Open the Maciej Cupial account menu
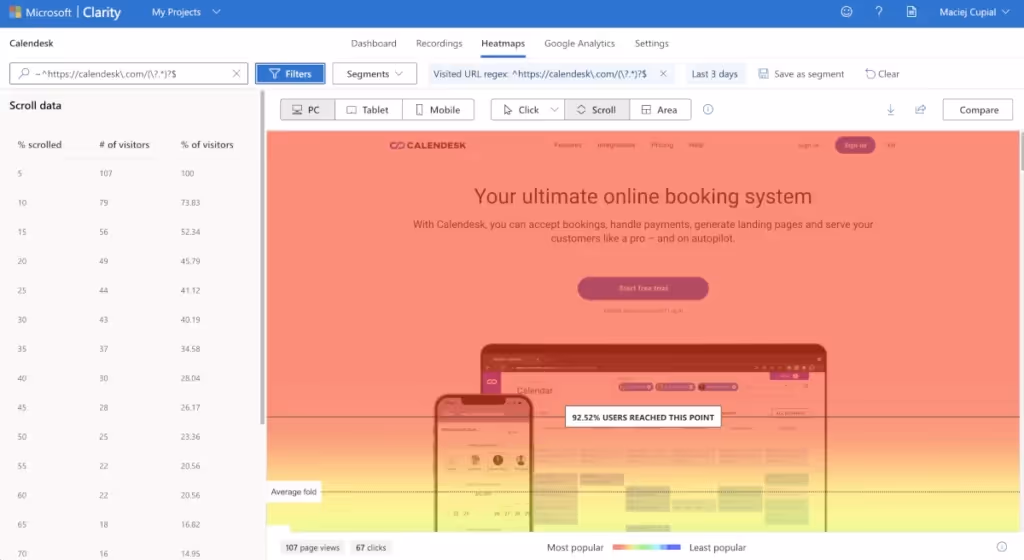This screenshot has height=560, width=1024. (x=974, y=12)
